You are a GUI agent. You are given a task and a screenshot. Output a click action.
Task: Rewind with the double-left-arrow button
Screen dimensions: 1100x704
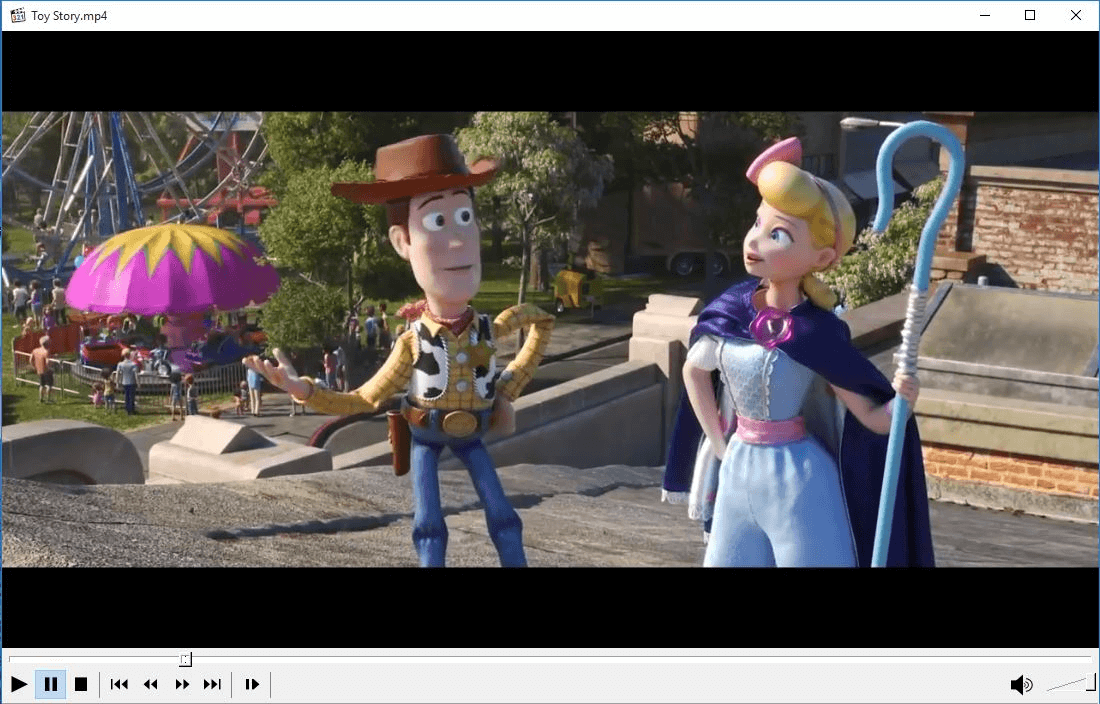click(x=150, y=684)
